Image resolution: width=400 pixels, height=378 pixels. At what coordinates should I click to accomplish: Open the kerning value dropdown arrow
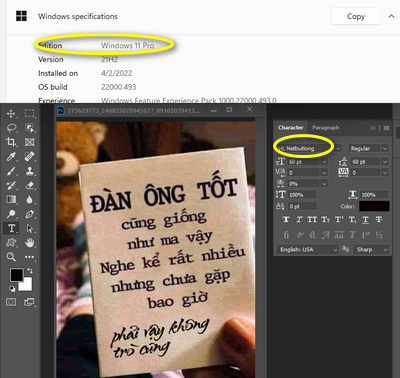coord(324,172)
